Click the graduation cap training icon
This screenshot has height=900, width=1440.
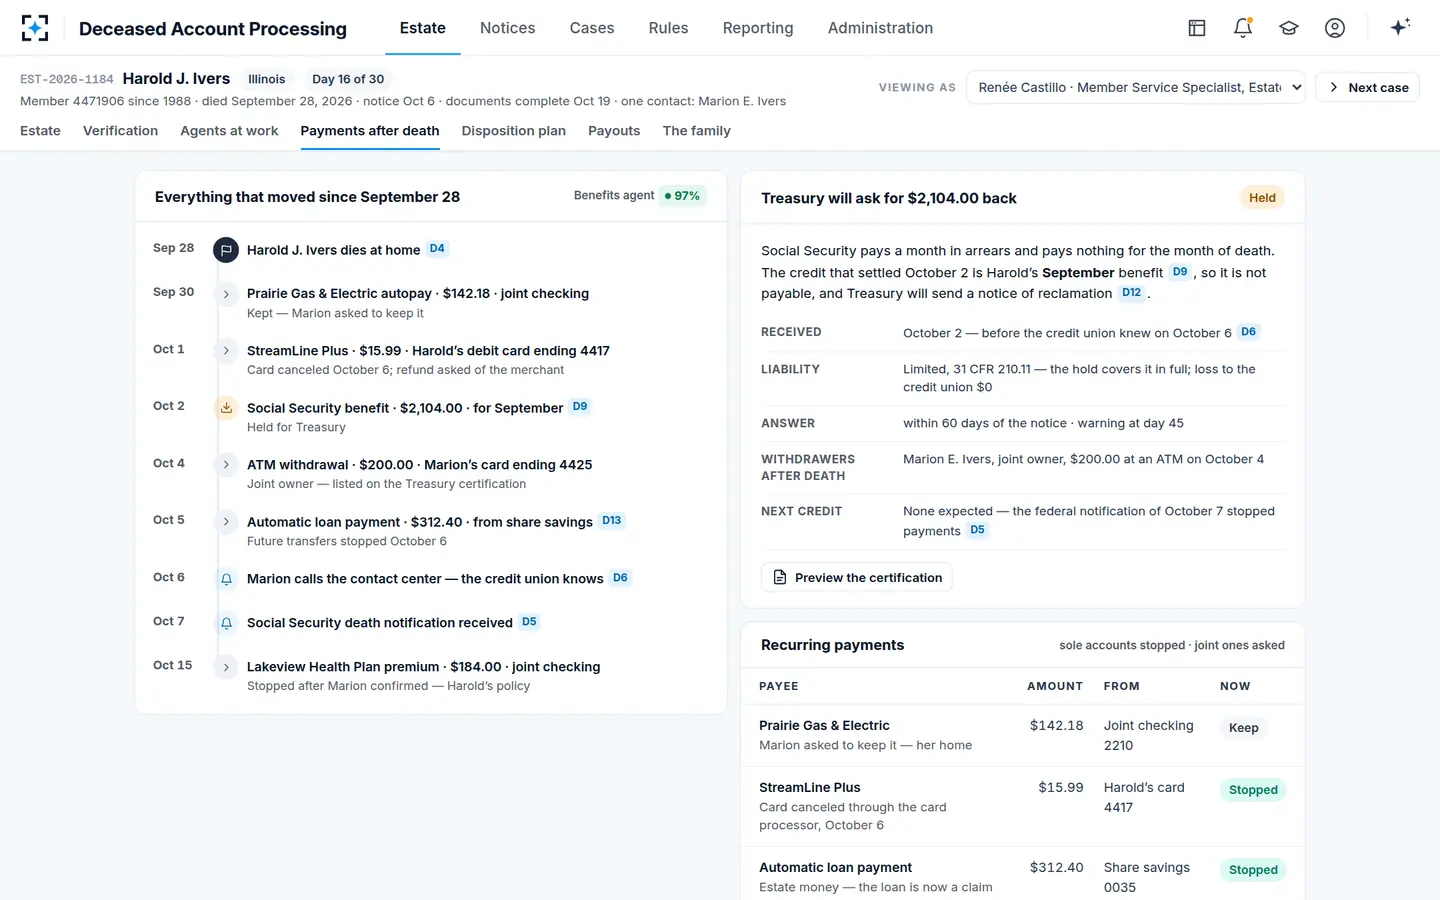1289,28
